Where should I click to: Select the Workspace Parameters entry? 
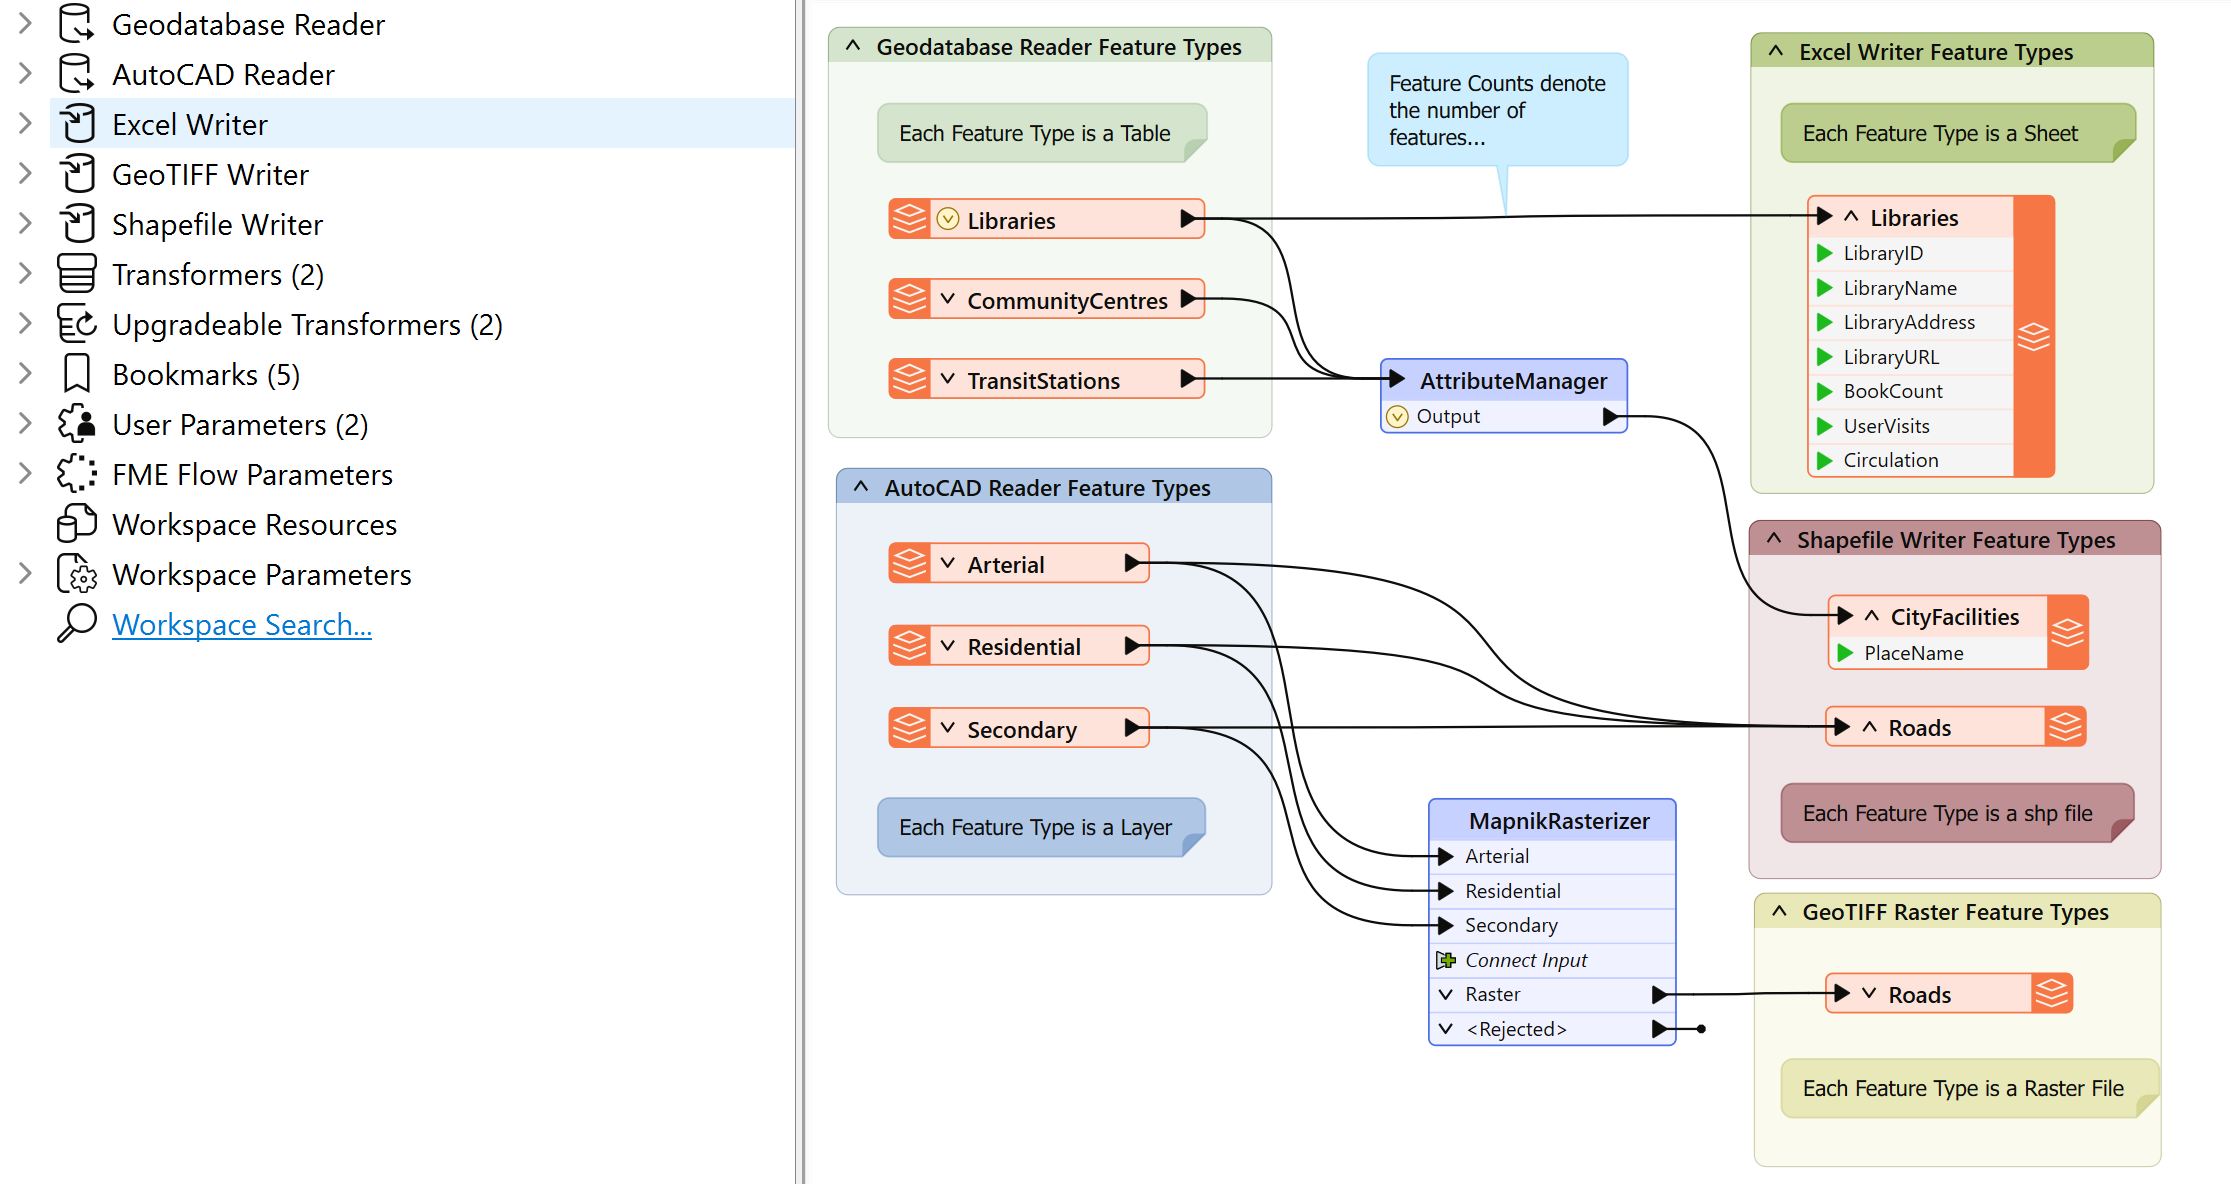pyautogui.click(x=262, y=574)
